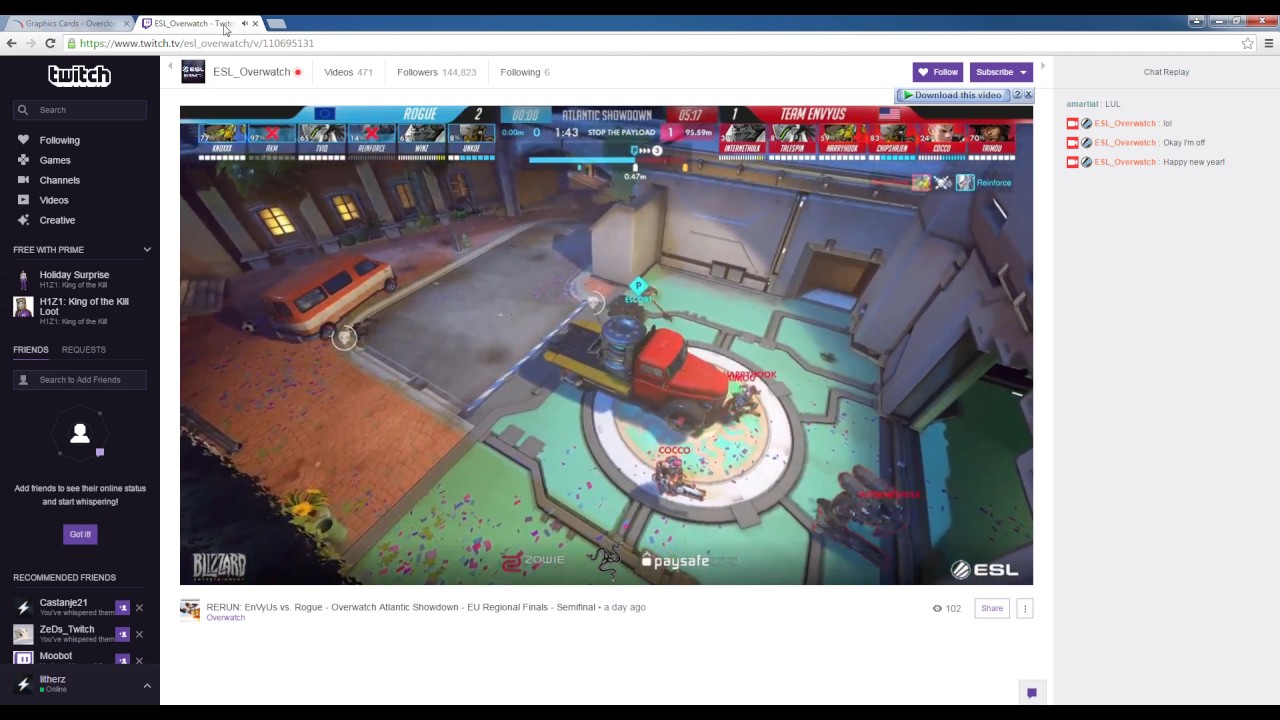
Task: Click the secure lock icon in address bar
Action: point(71,43)
